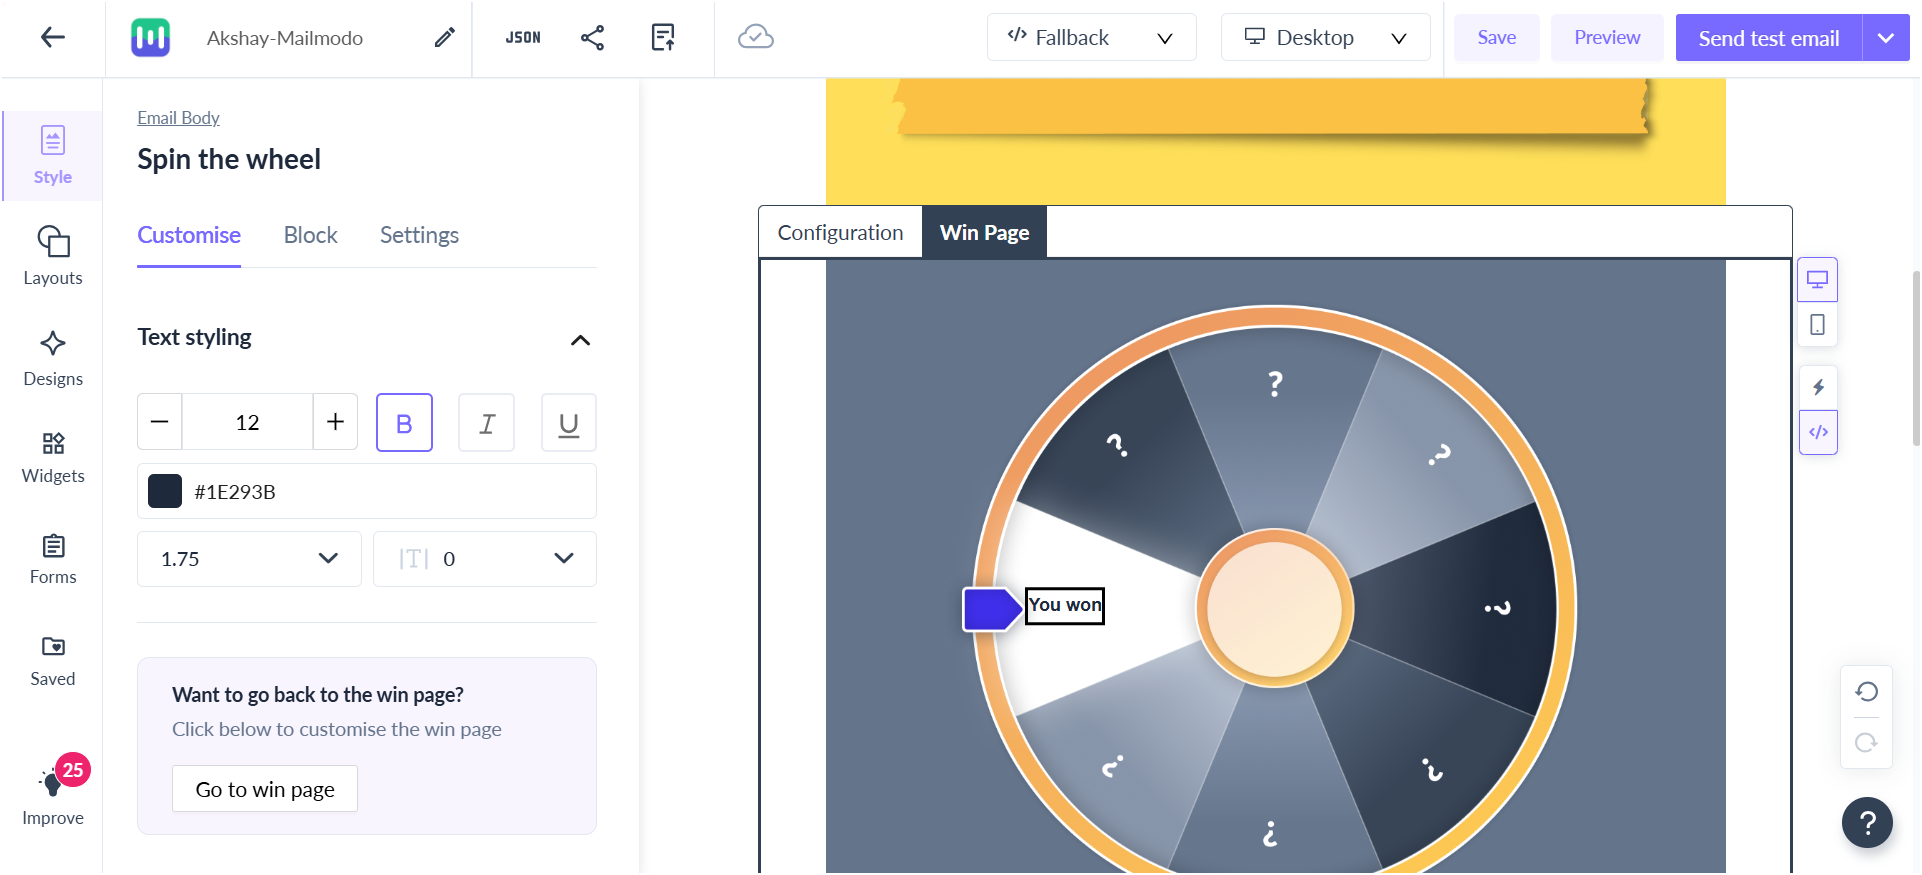Toggle underline text styling
This screenshot has height=875, width=1922.
(x=568, y=423)
